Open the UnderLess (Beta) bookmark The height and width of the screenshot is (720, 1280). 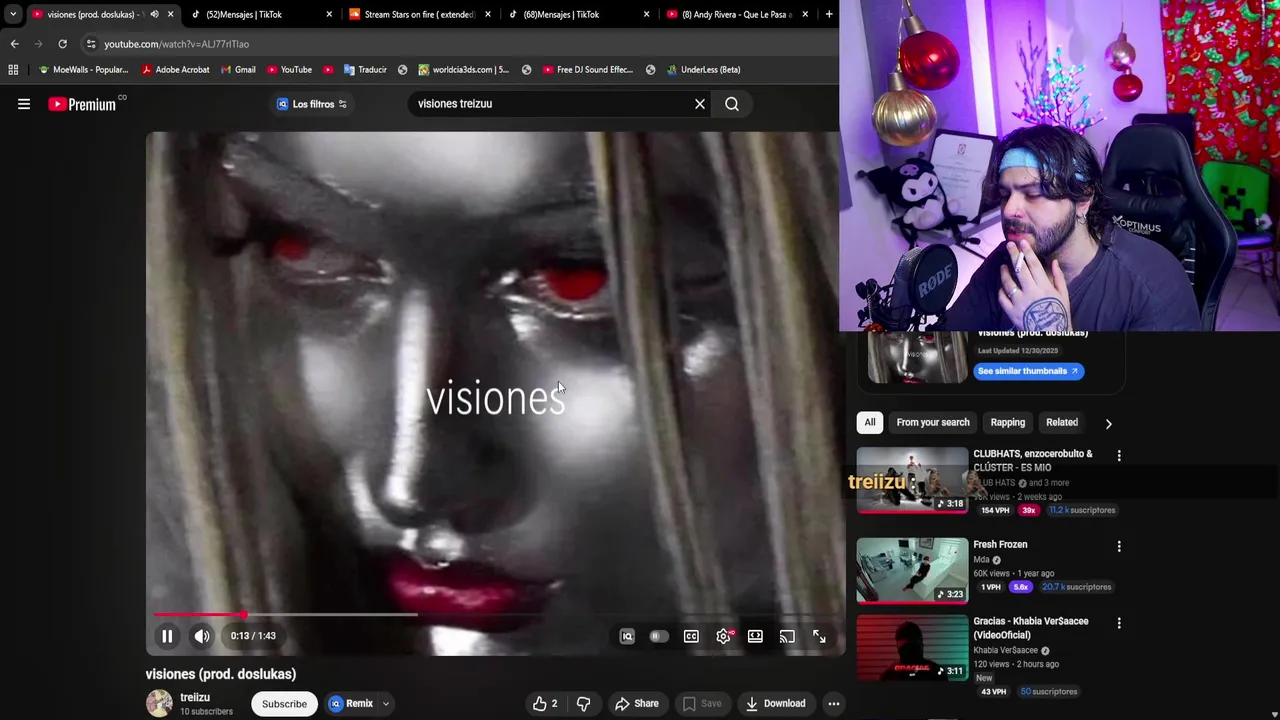[x=703, y=70]
